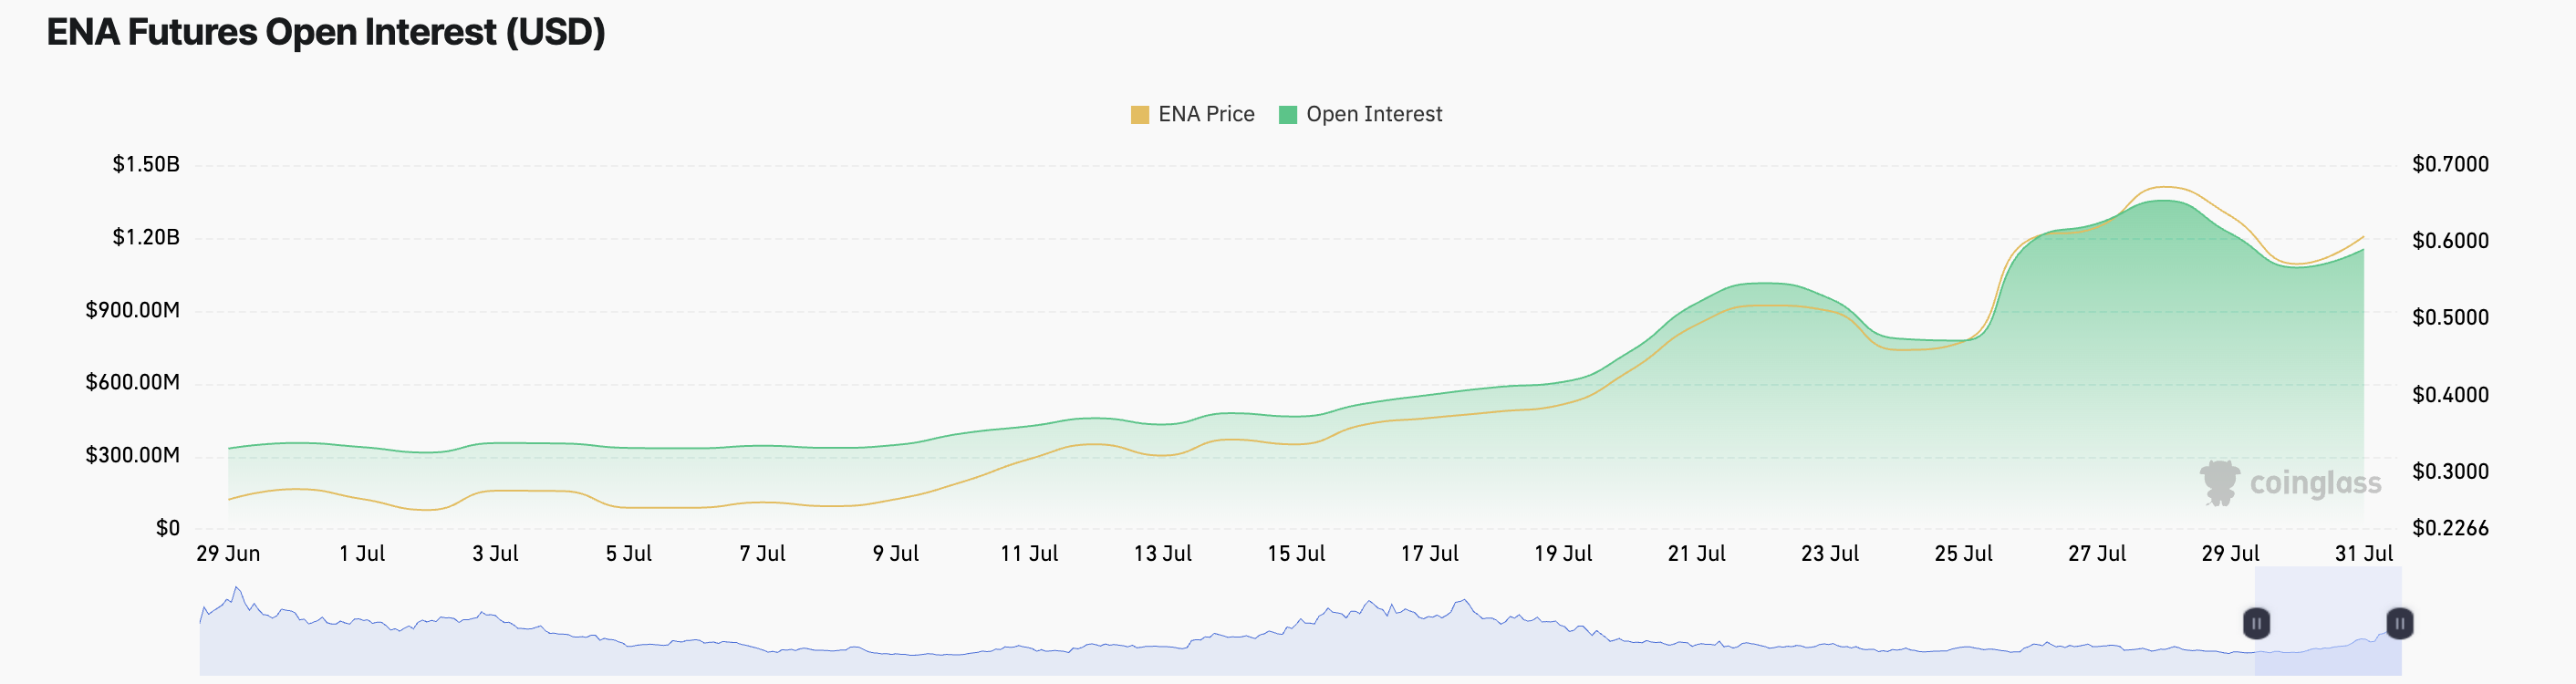Click the $900.00M open interest axis label
2576x684 pixels.
click(x=133, y=310)
